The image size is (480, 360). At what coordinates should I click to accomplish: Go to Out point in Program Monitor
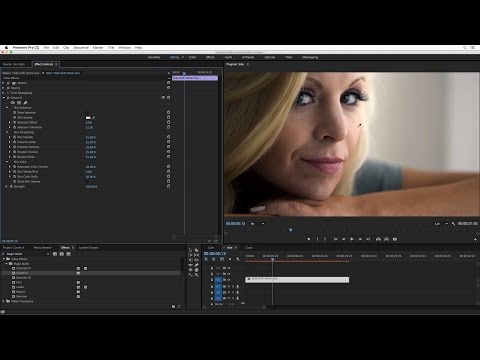(x=368, y=239)
